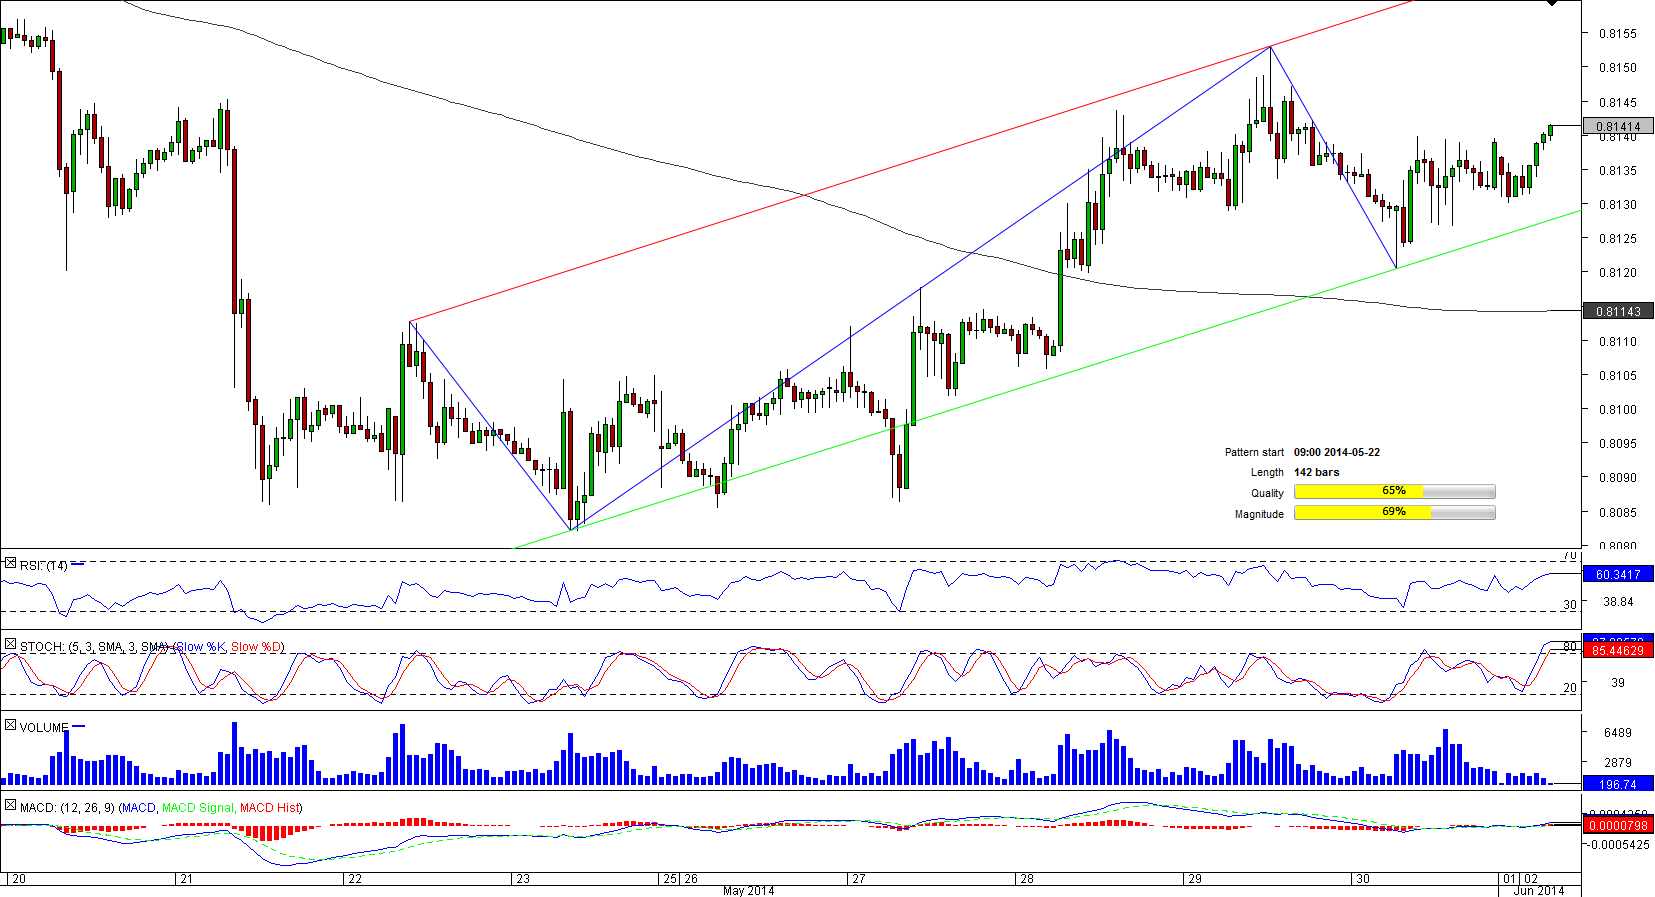
Task: Click the '0.8155' price axis label
Action: tap(1618, 33)
